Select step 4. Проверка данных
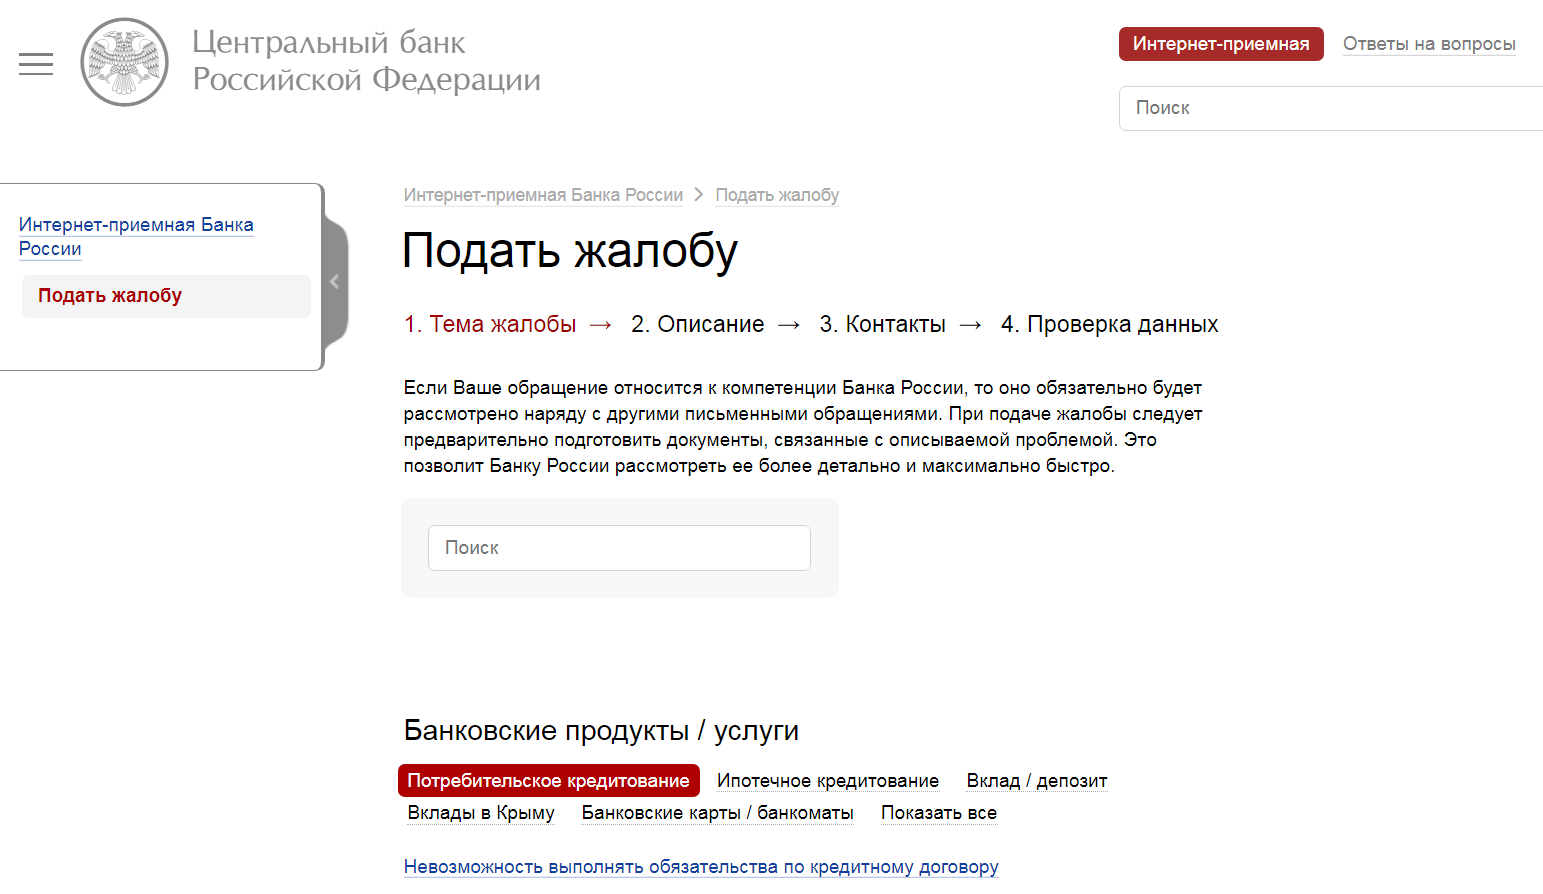 coord(1109,324)
